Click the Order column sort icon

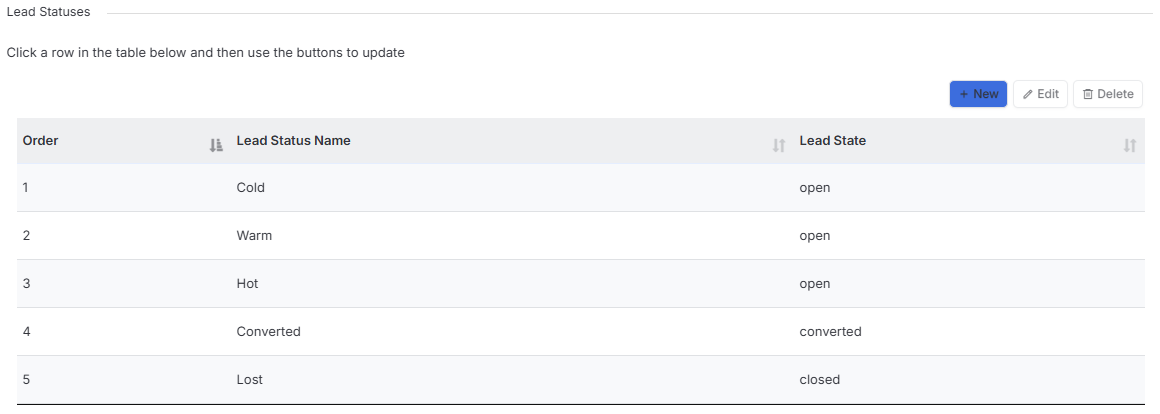tap(216, 146)
